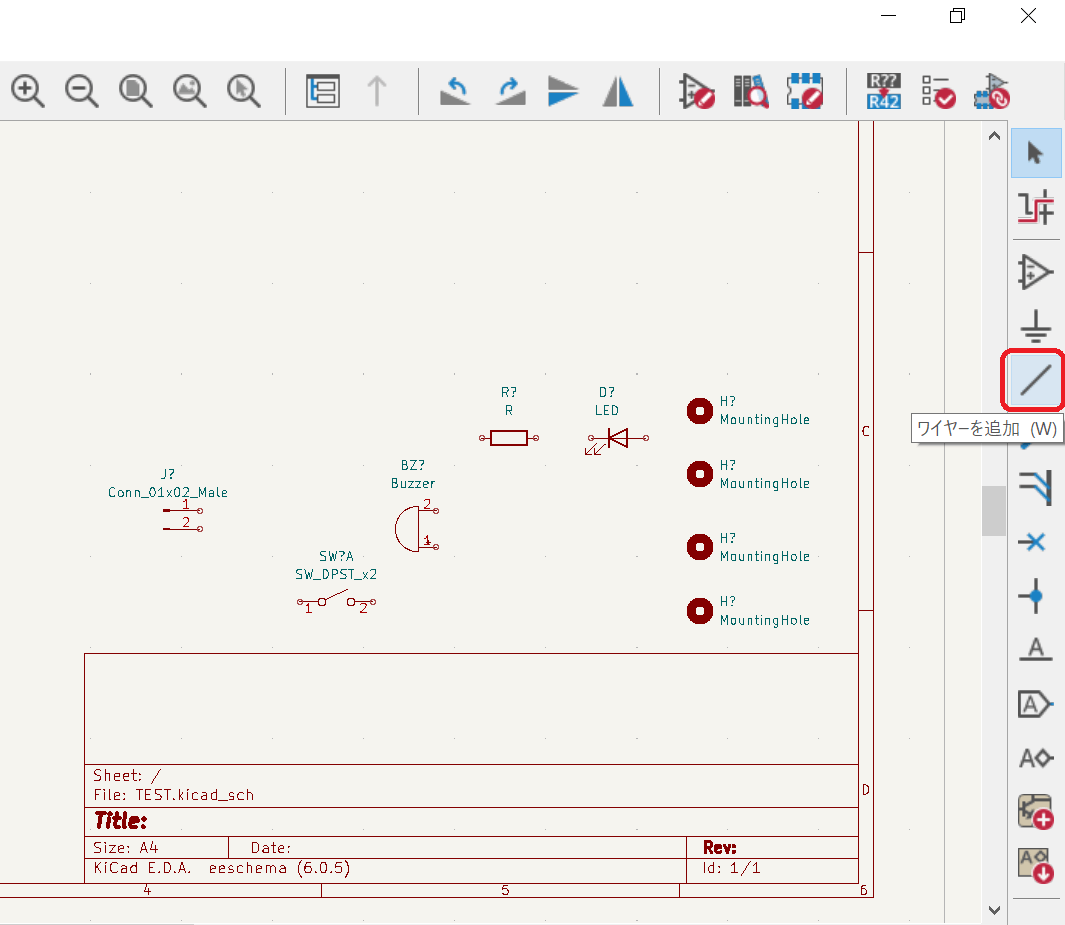
Task: Click the KiCad E.D.A. eeschema (6.0.5) text
Action: pyautogui.click(x=221, y=868)
